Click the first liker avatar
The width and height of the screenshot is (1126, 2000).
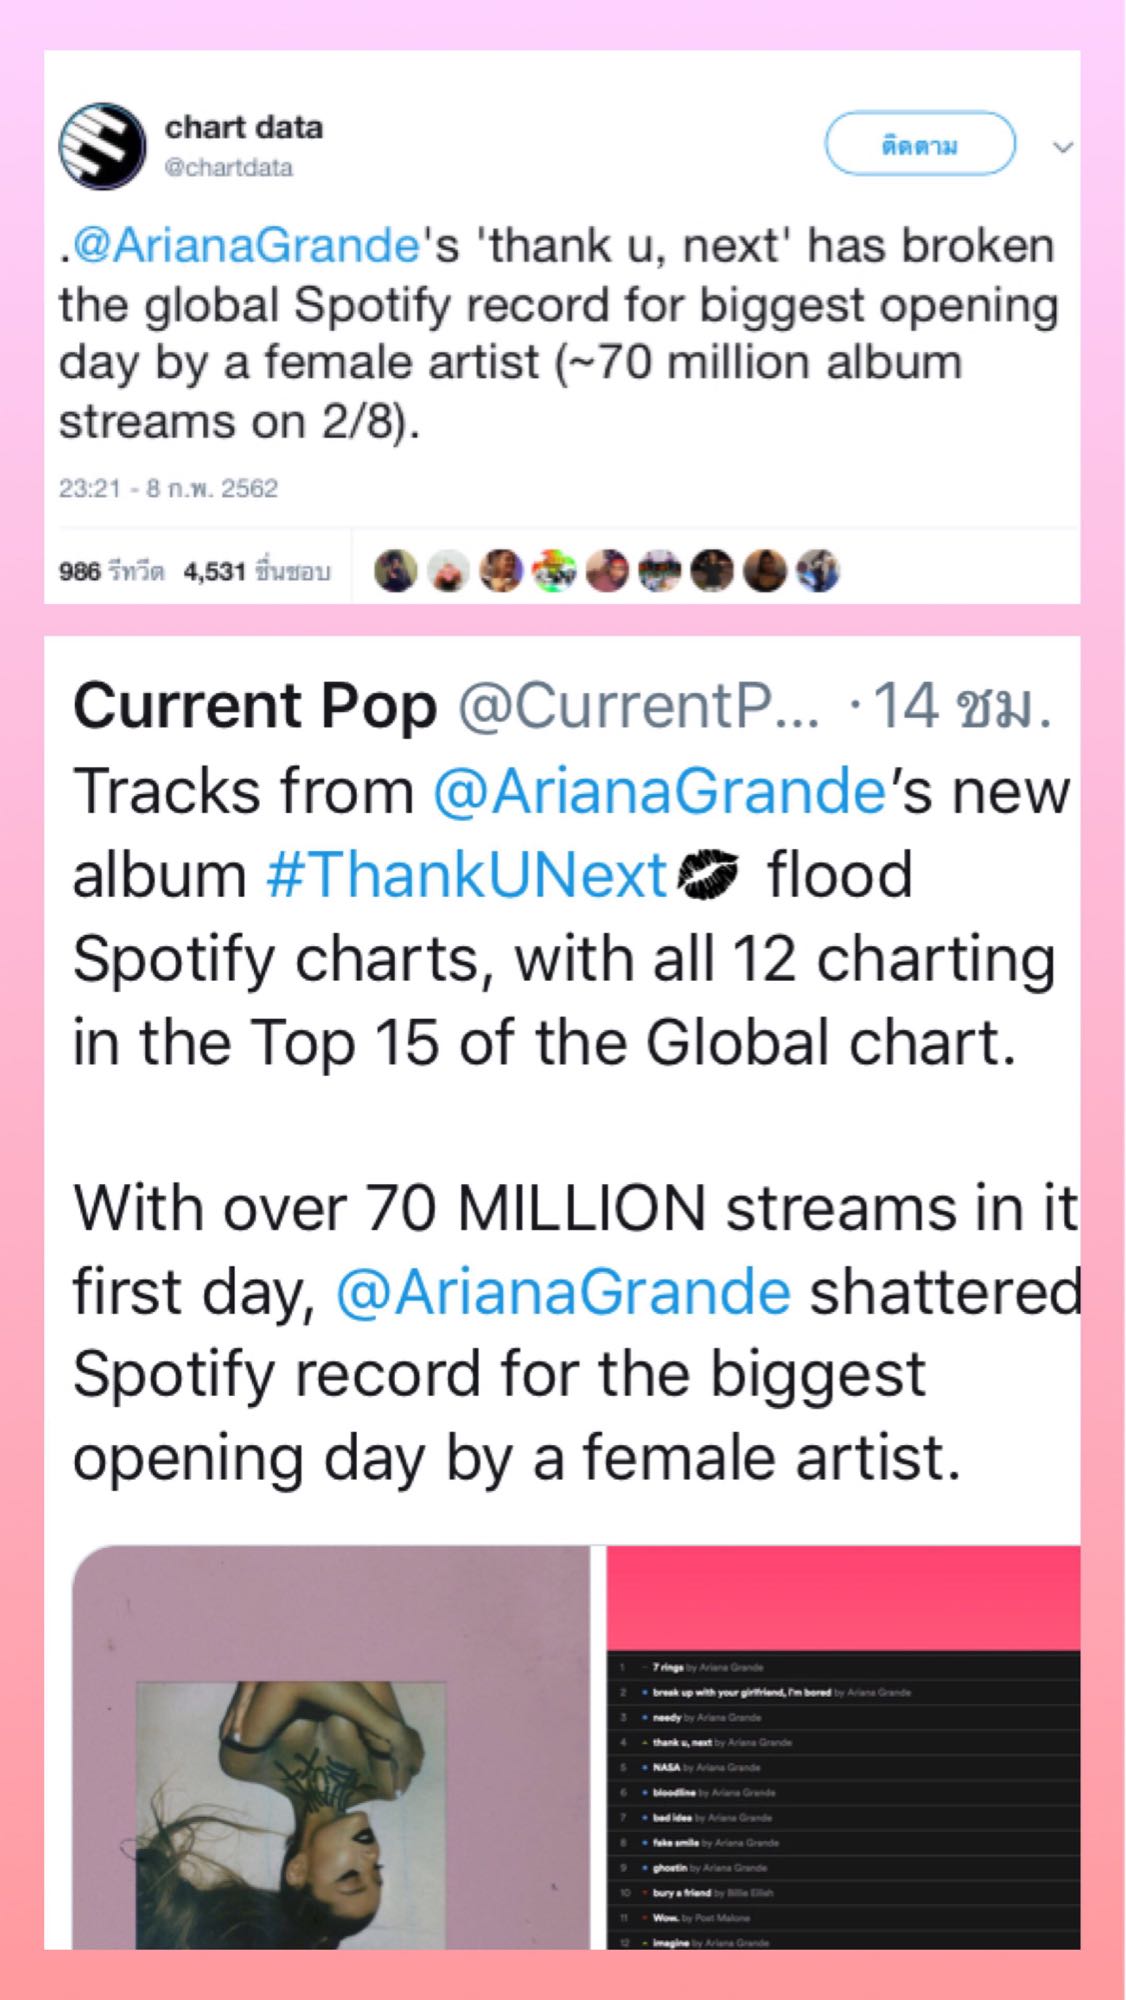tap(395, 572)
